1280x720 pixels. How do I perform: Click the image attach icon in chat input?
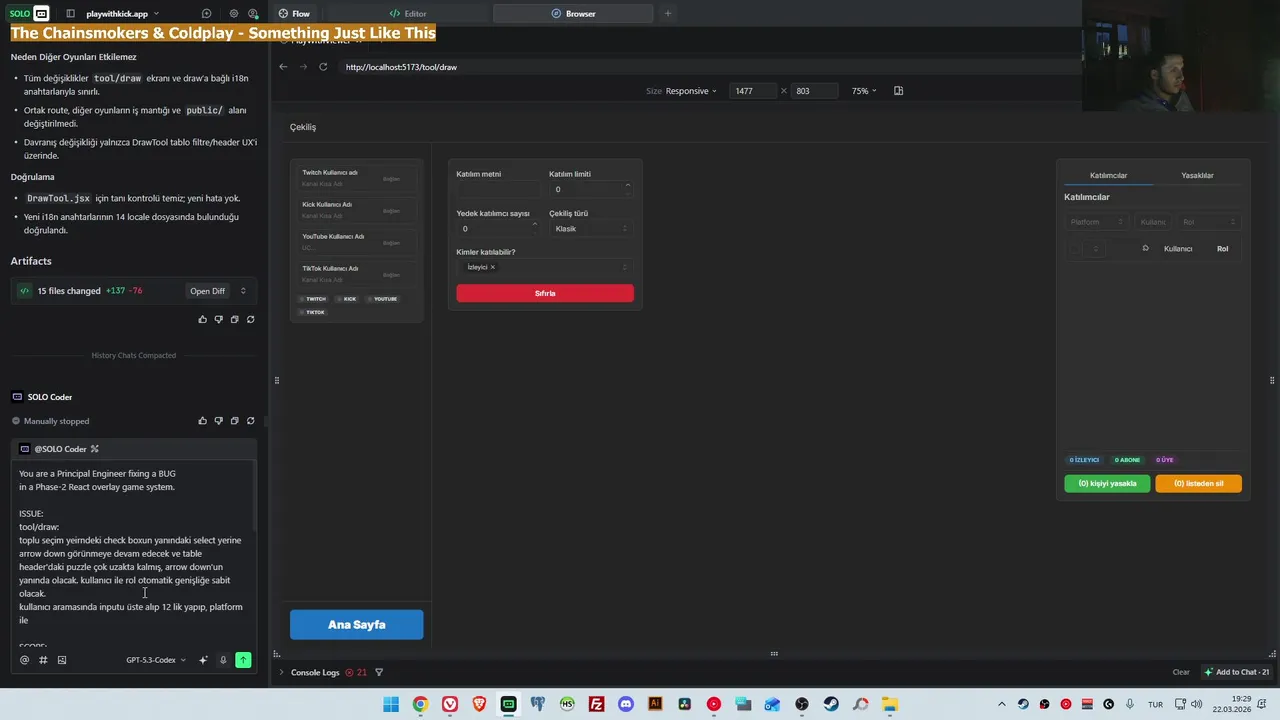click(62, 660)
